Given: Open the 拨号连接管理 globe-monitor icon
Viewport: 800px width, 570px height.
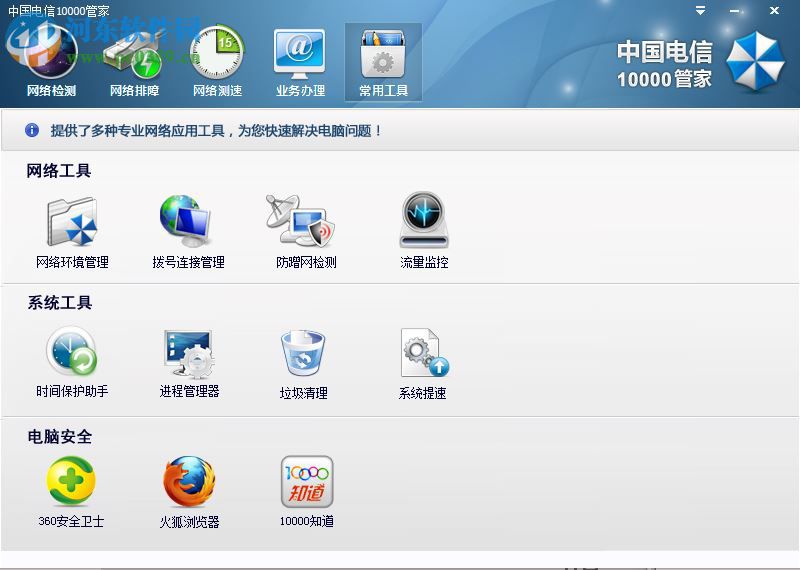Looking at the screenshot, I should [x=185, y=220].
